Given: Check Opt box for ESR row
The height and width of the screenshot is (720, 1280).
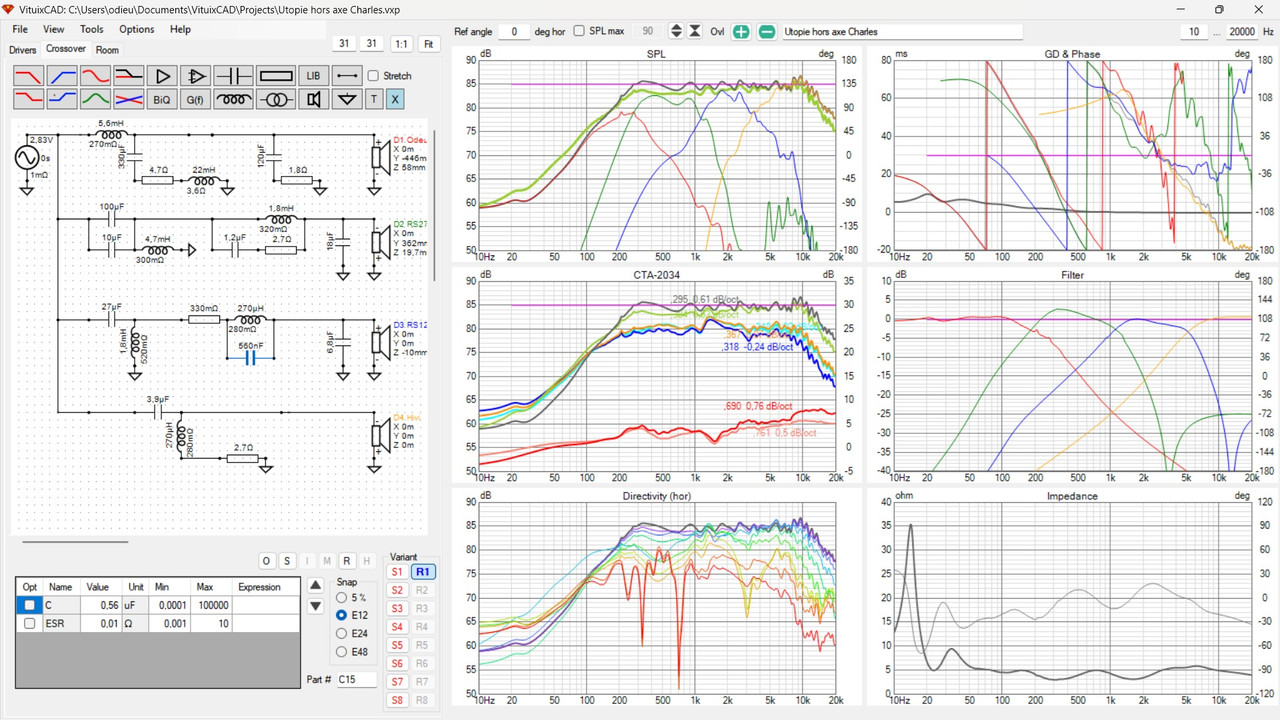Looking at the screenshot, I should pos(29,623).
